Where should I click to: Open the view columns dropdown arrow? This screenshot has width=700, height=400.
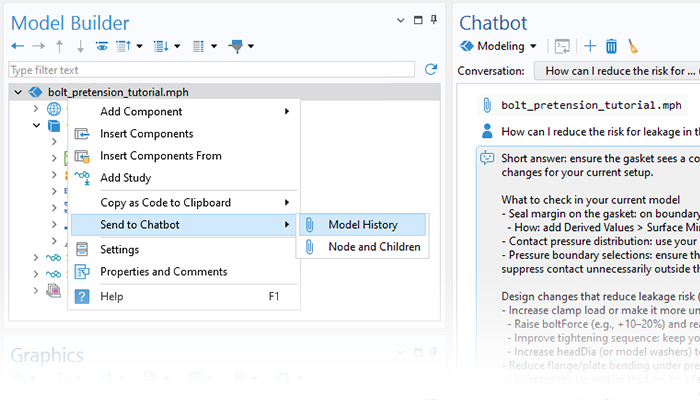(214, 46)
